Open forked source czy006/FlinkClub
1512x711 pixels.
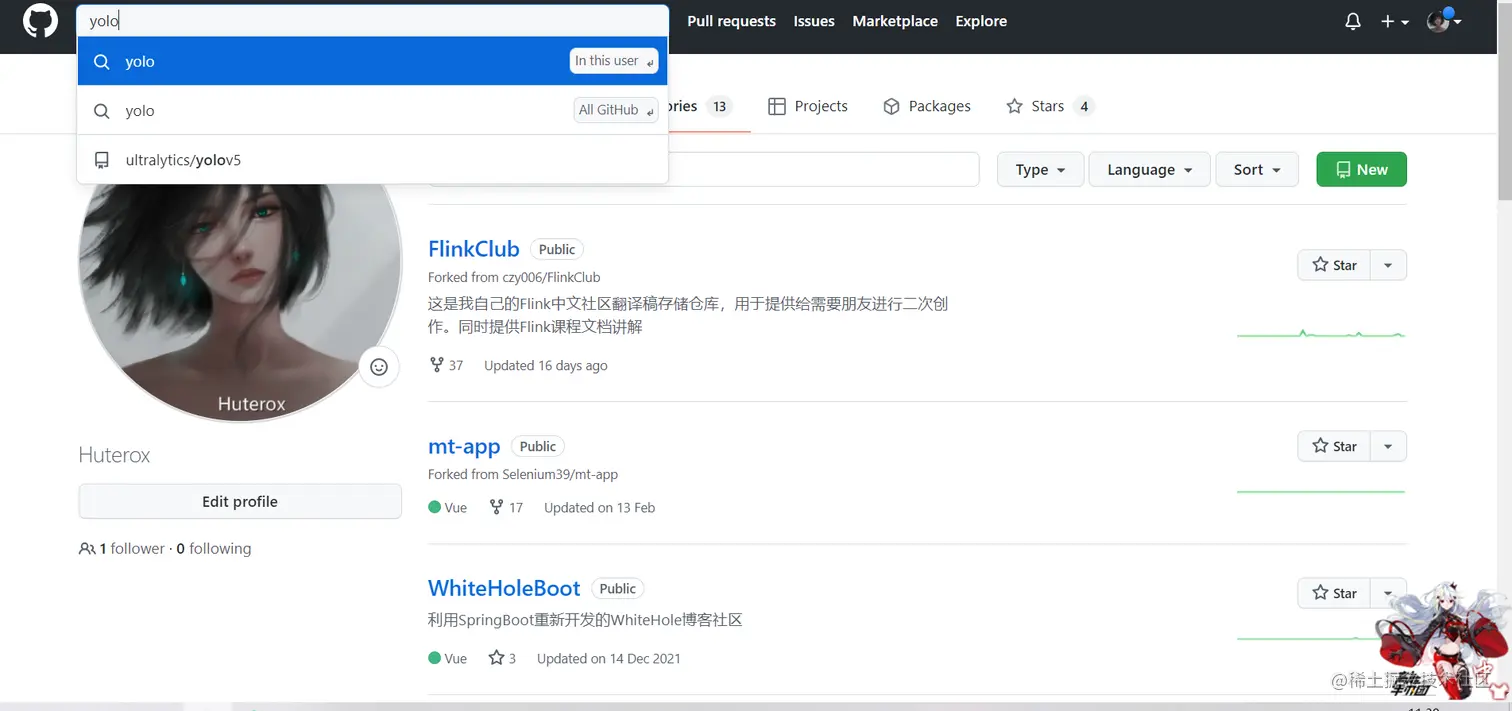click(x=551, y=277)
